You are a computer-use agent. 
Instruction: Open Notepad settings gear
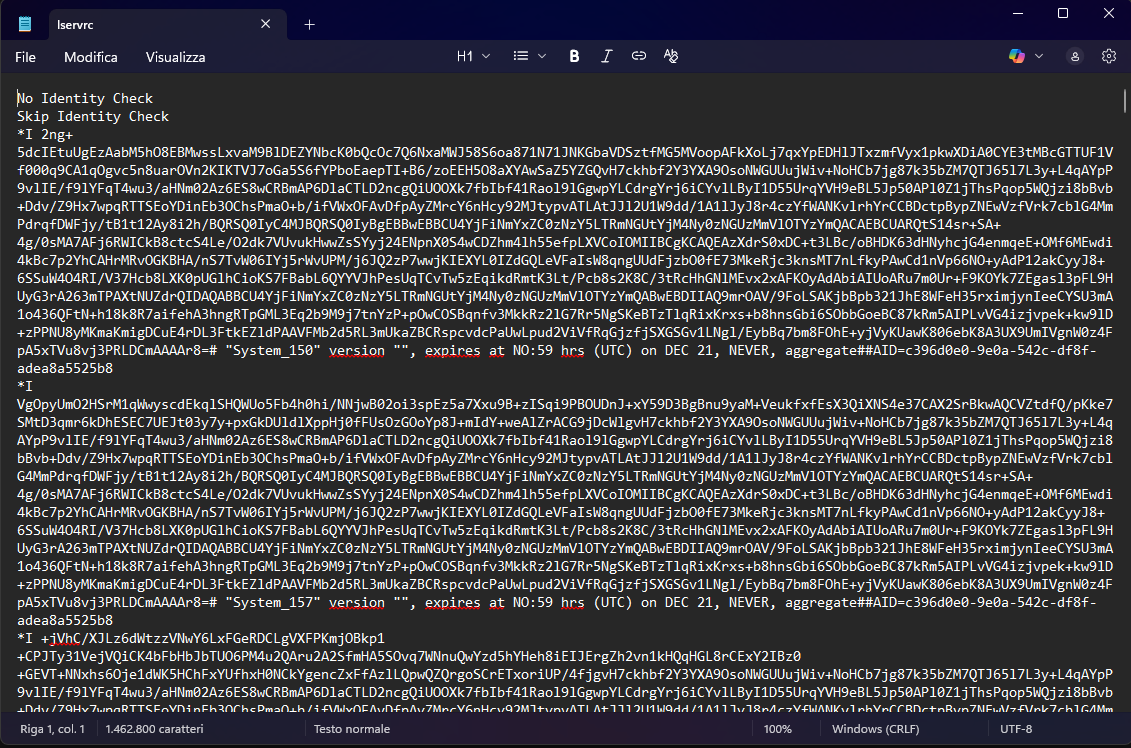1108,57
